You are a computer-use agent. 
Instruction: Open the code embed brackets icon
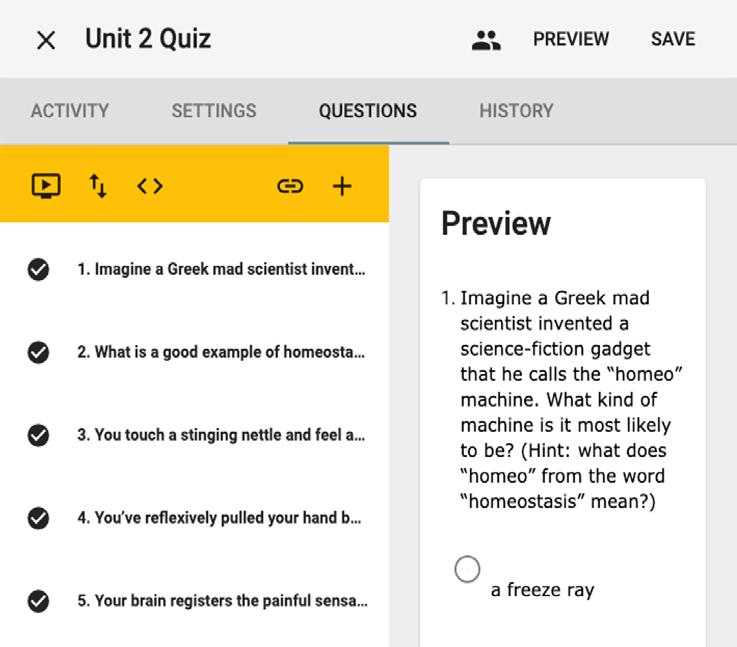click(150, 186)
